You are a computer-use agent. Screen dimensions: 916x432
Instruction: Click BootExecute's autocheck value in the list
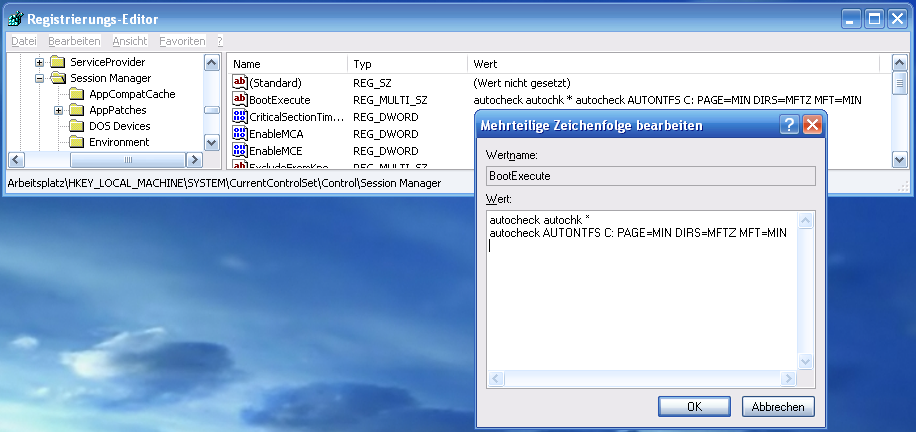point(667,99)
